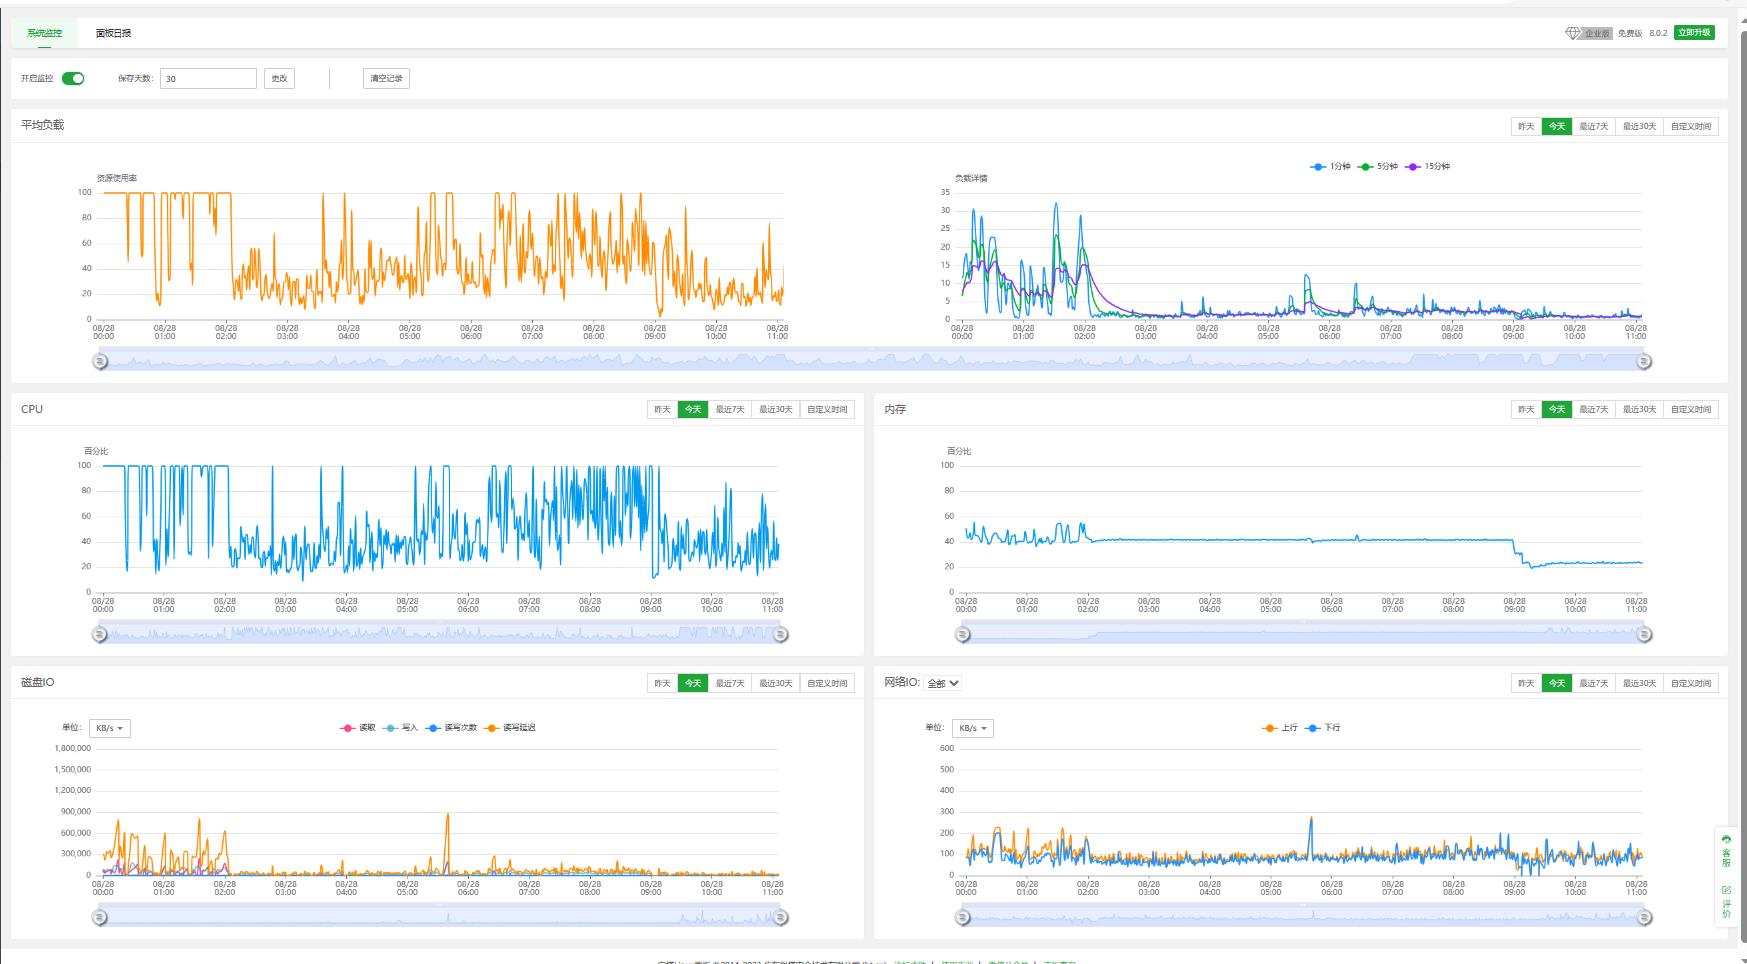Toggle the 读取 disk IO legend marker
Screen dimensions: 1747x964
pyautogui.click(x=348, y=728)
